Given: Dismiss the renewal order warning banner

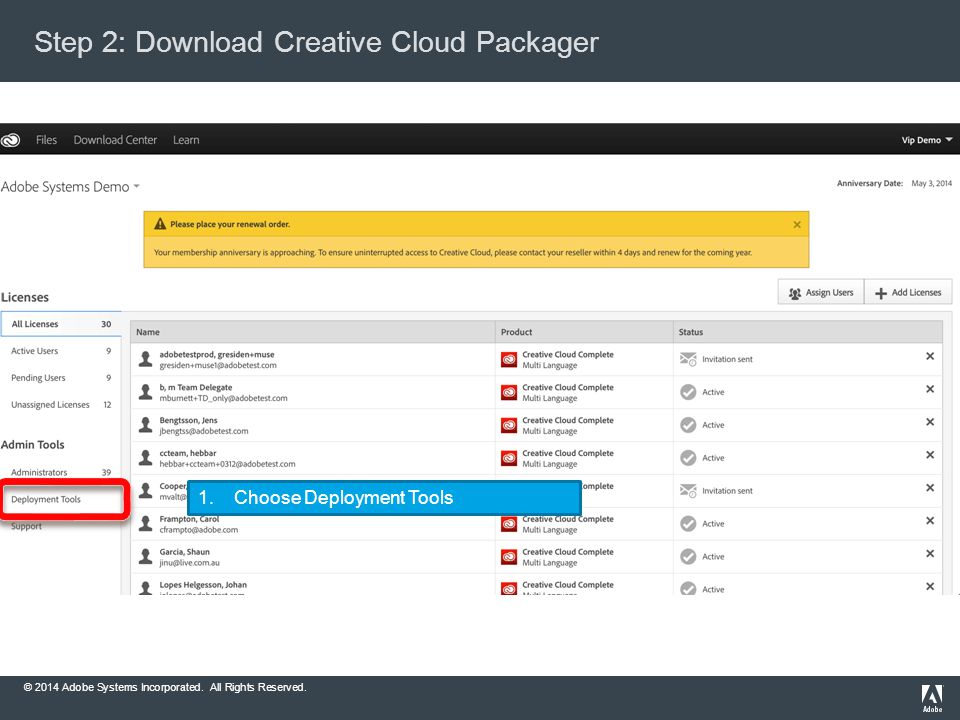Looking at the screenshot, I should coord(797,225).
